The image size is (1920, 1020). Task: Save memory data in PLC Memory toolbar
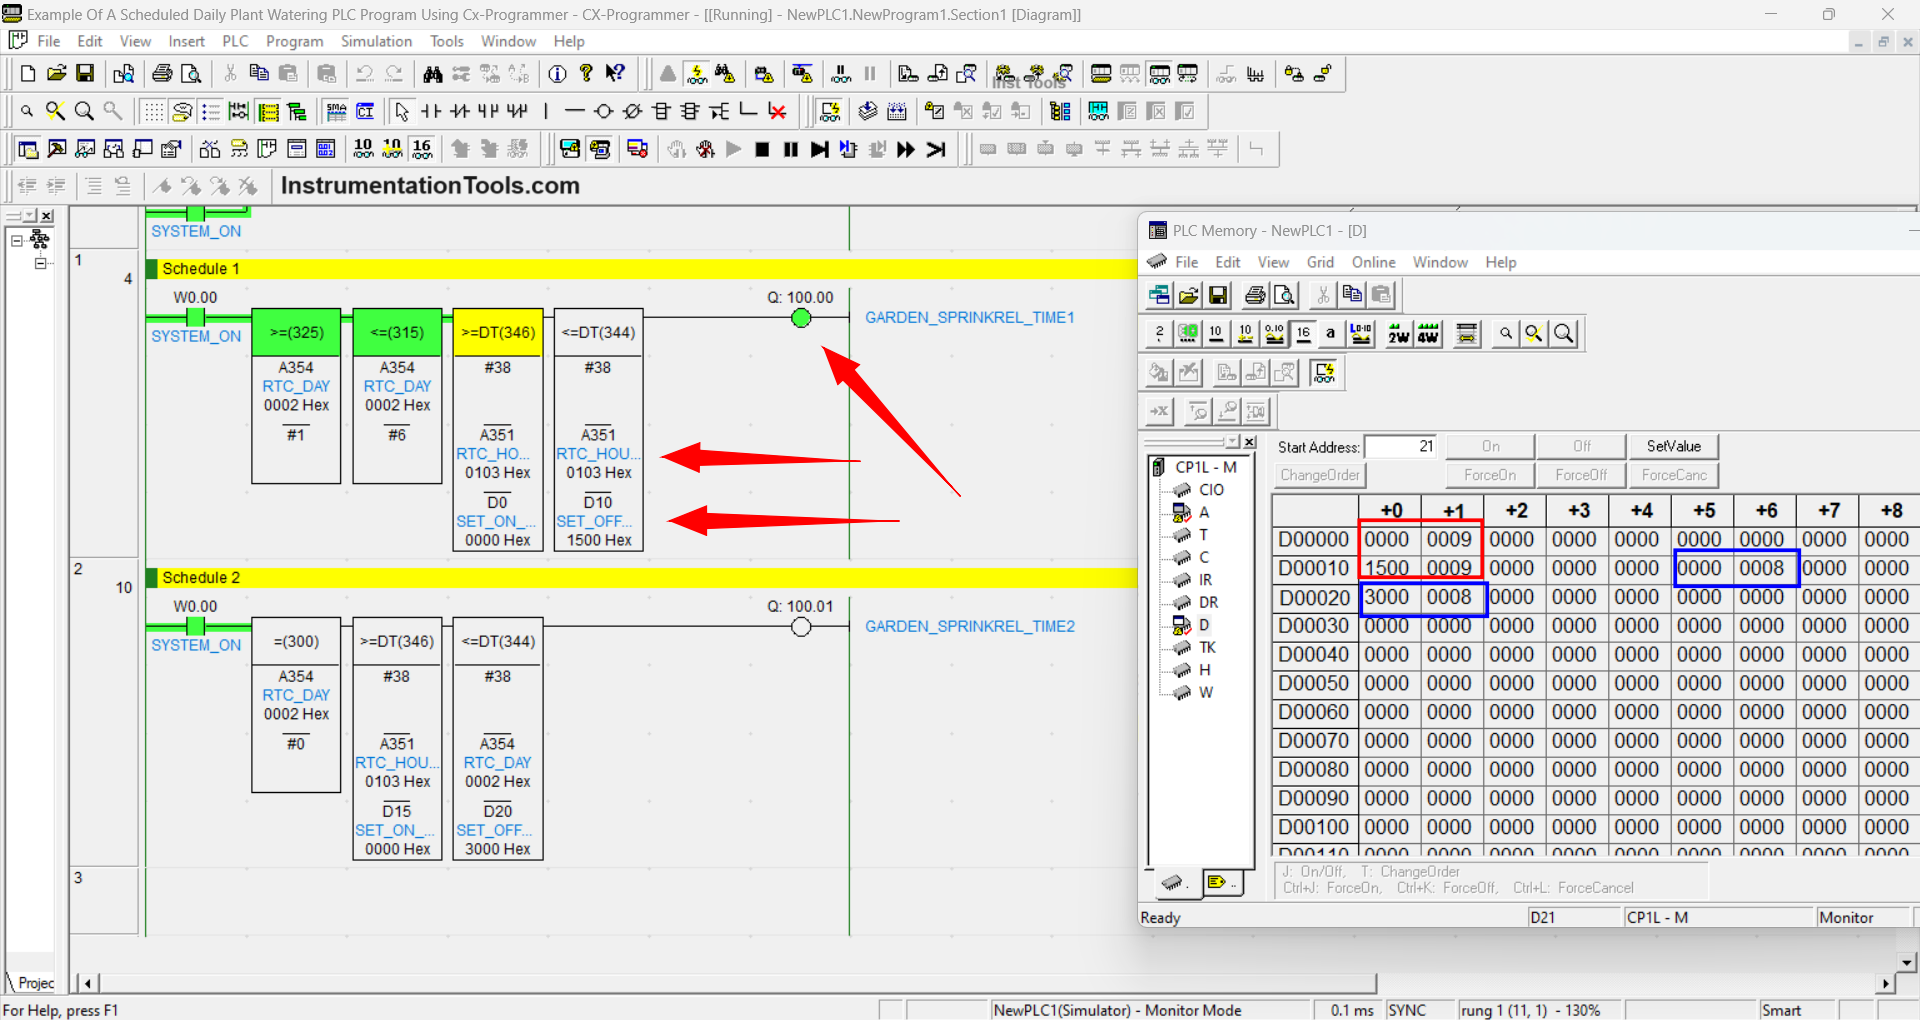coord(1218,295)
